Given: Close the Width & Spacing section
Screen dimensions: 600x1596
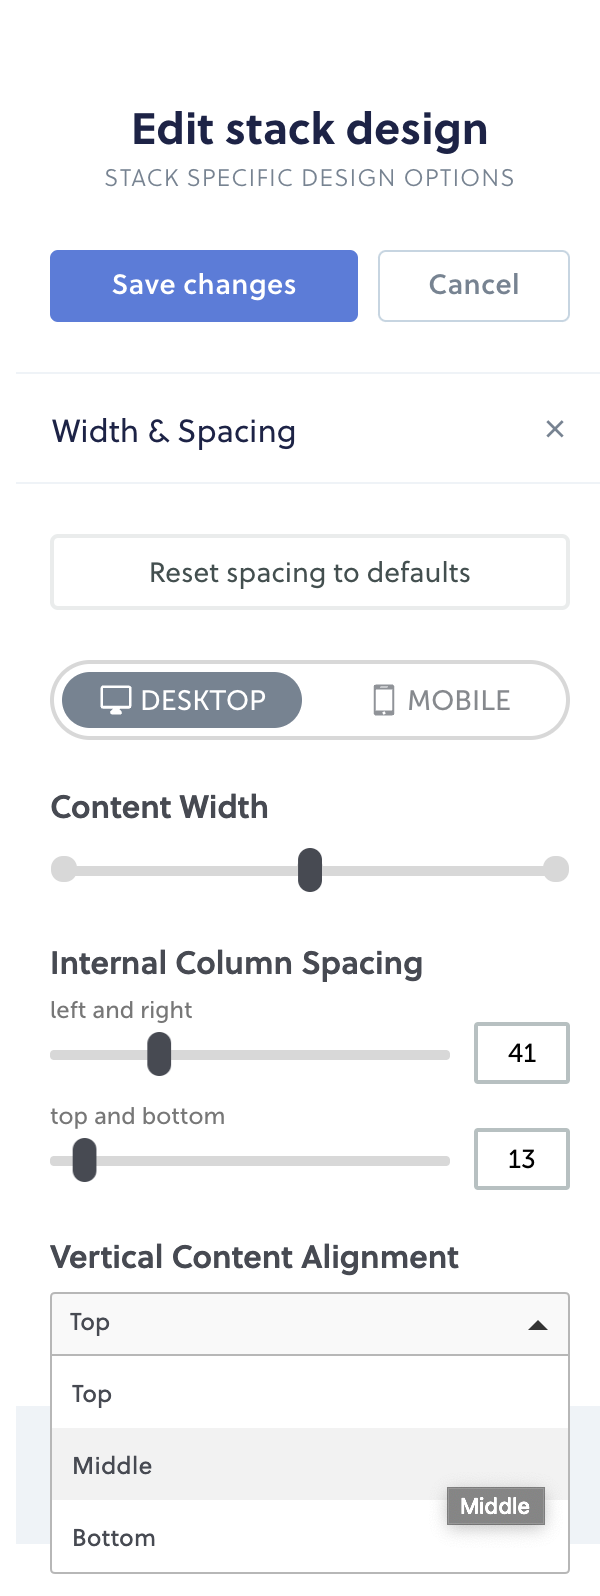Looking at the screenshot, I should (555, 429).
